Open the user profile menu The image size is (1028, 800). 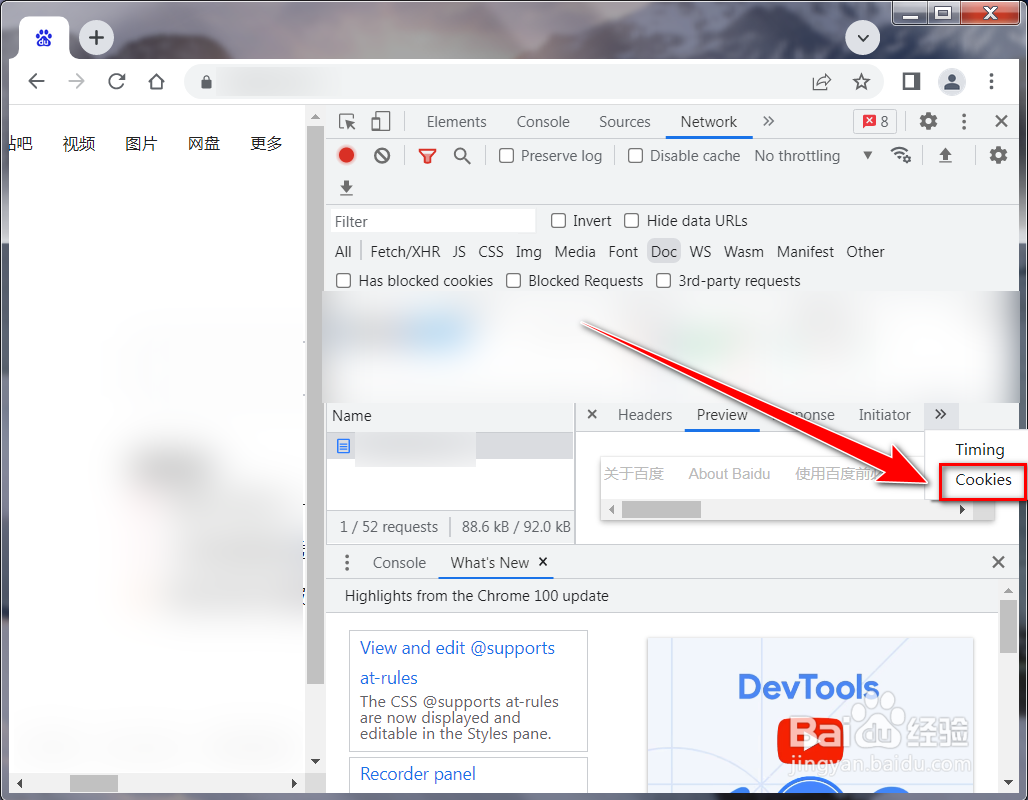(x=952, y=81)
